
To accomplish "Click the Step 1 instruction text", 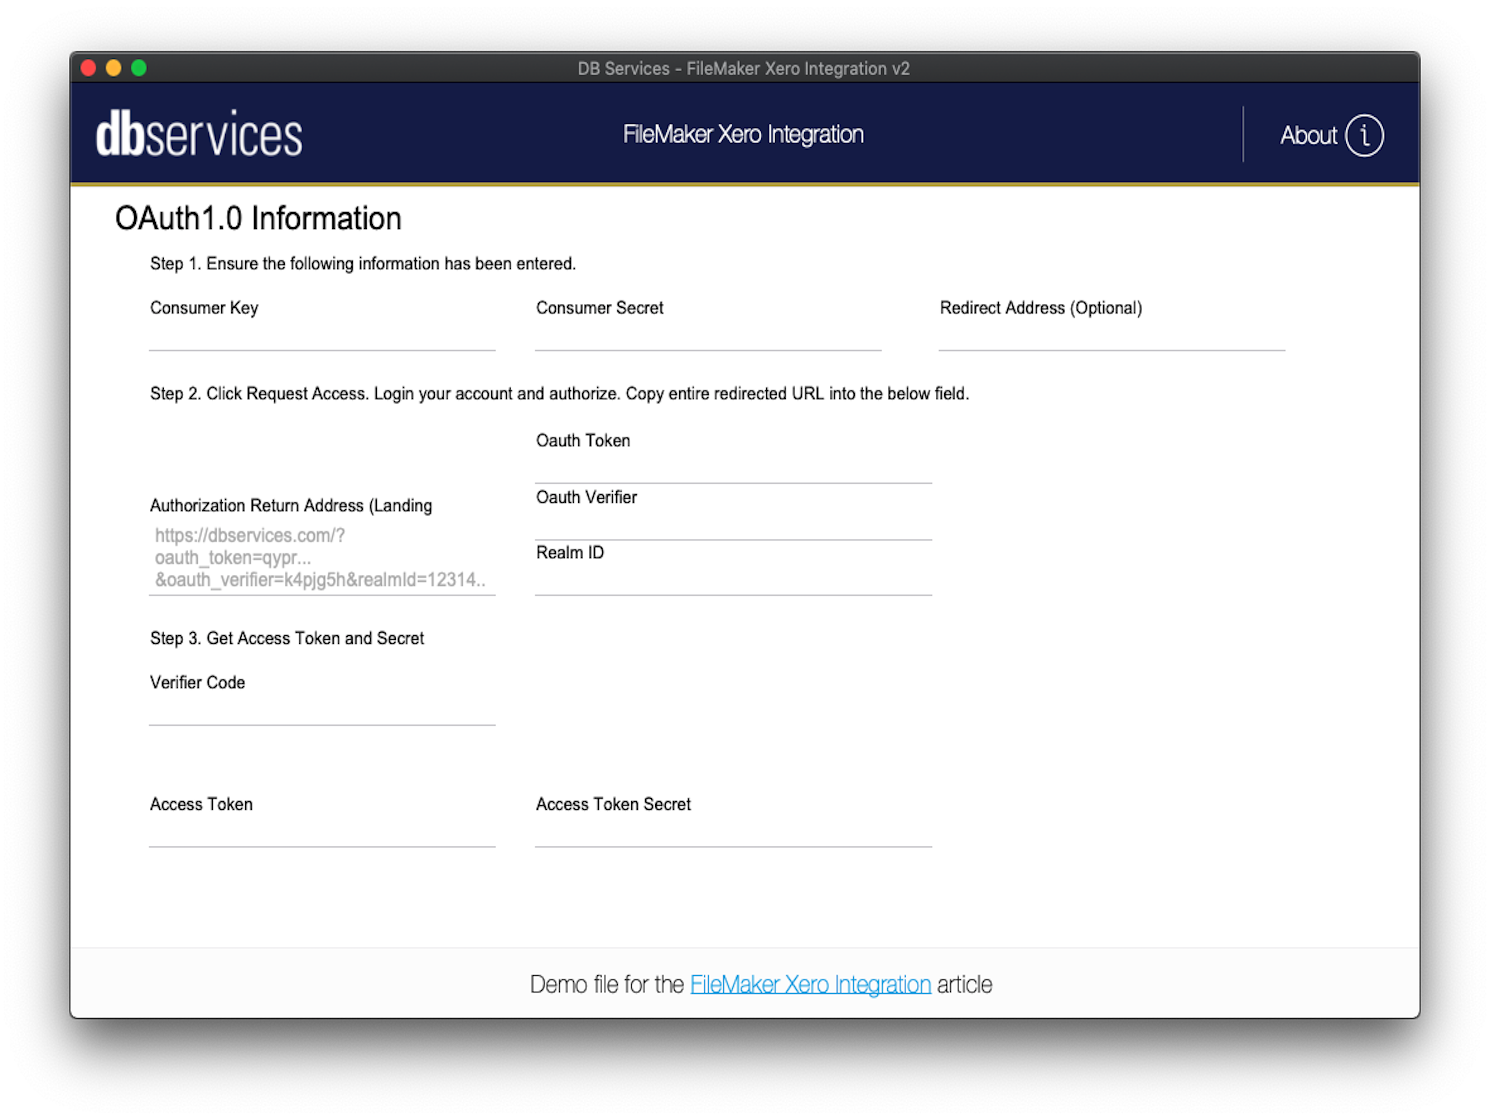I will (x=363, y=264).
